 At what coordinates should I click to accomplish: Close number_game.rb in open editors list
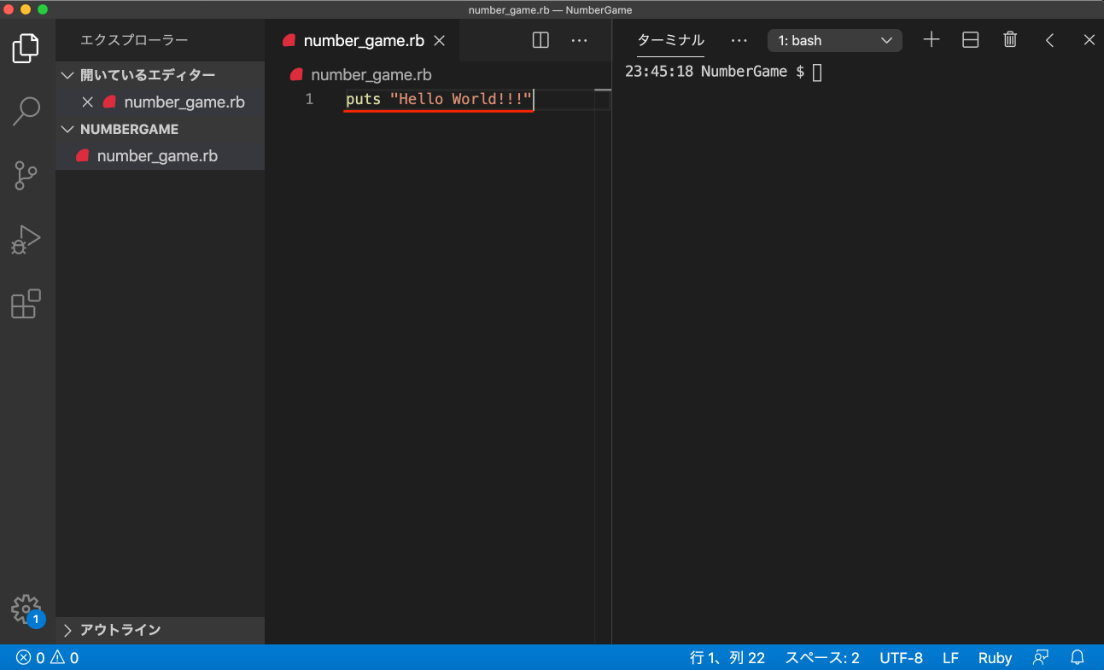coord(87,102)
